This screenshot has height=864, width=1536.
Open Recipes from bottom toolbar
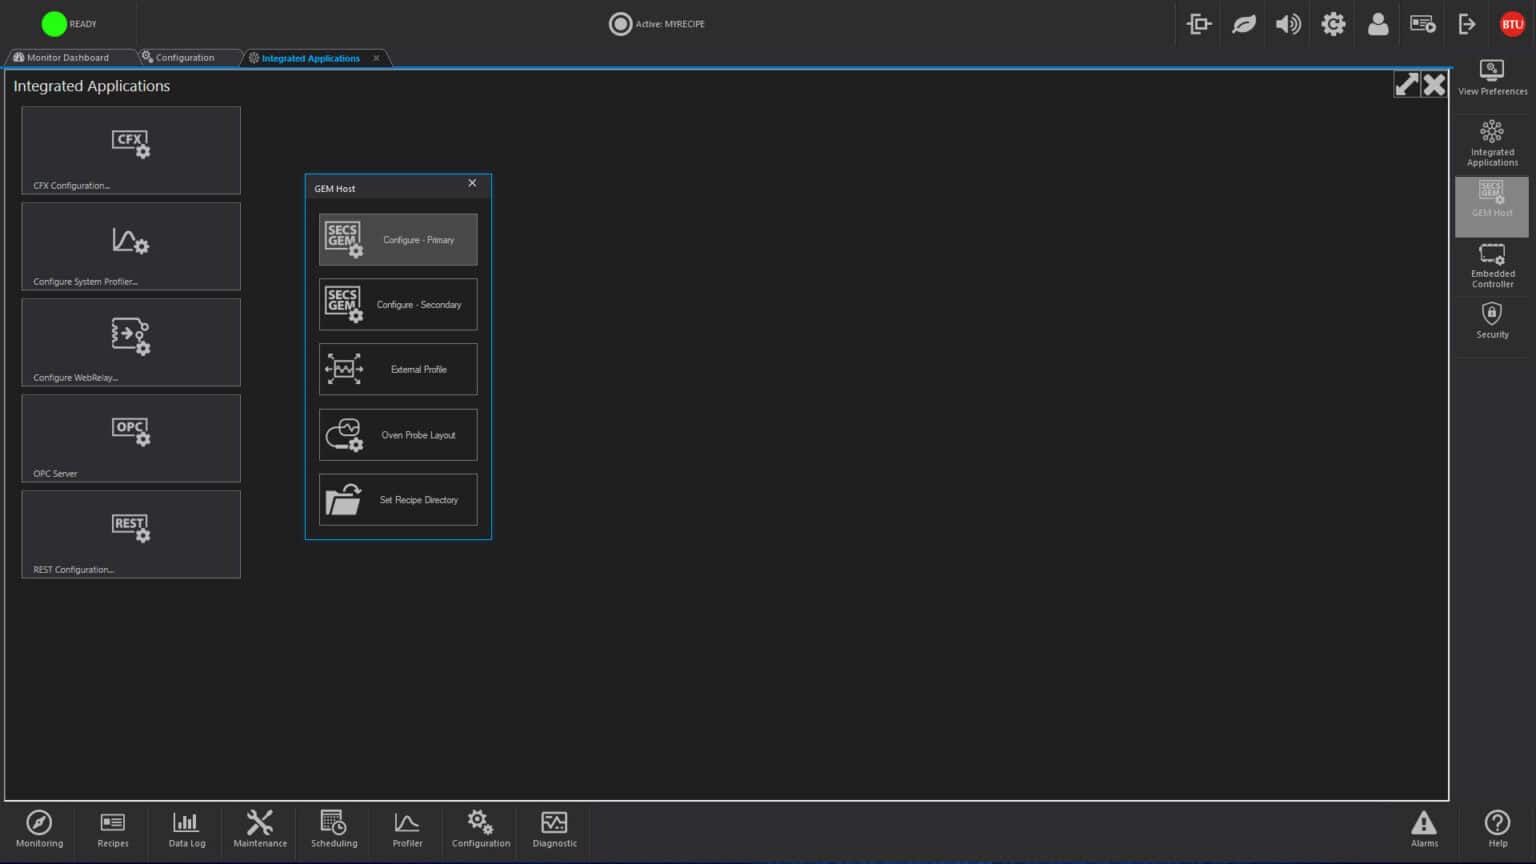click(113, 829)
